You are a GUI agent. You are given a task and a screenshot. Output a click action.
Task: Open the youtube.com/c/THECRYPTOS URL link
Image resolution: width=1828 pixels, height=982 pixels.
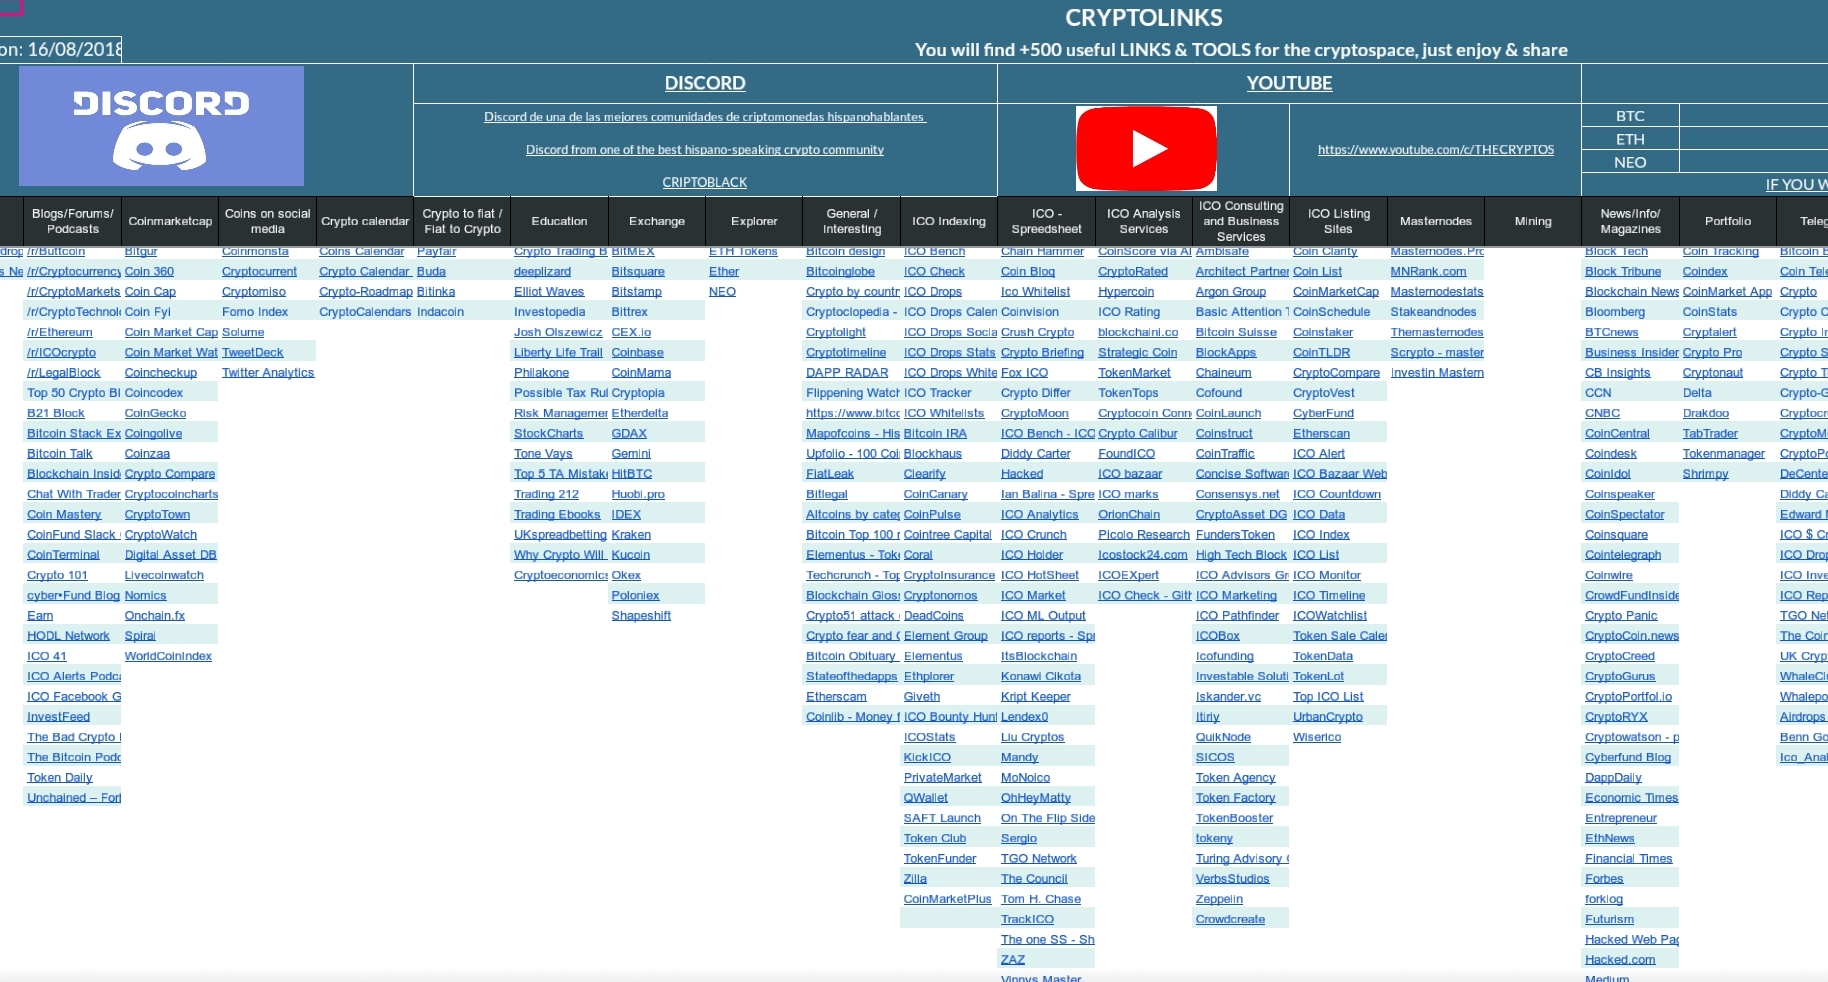point(1436,150)
